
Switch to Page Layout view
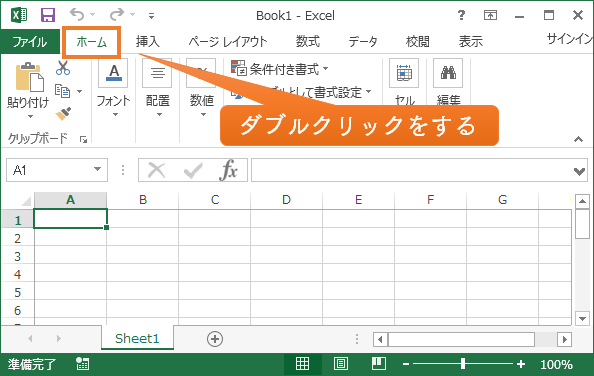coord(341,364)
